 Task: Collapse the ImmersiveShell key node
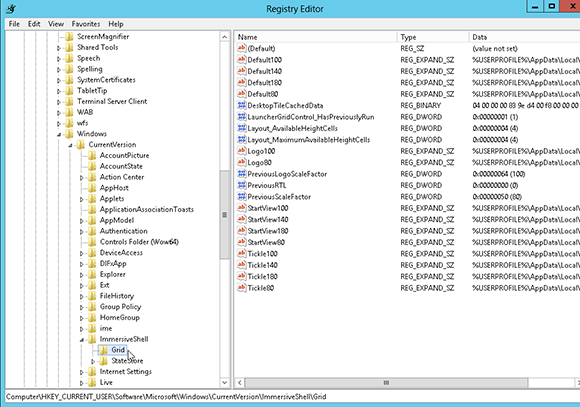point(82,340)
